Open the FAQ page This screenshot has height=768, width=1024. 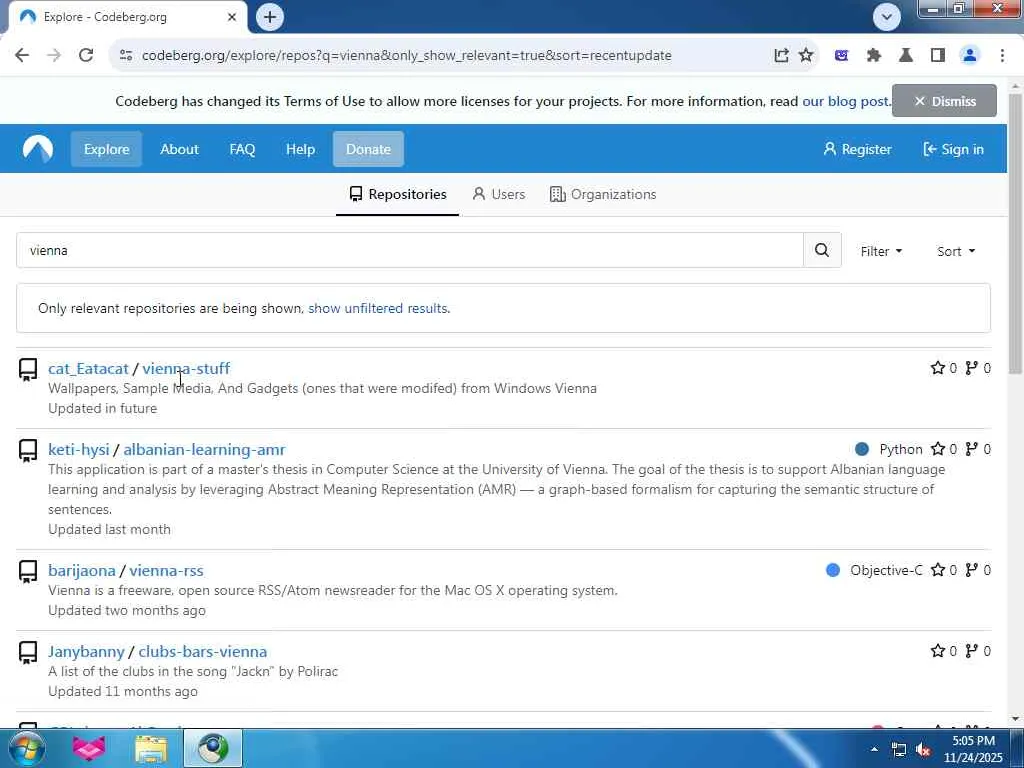click(242, 149)
